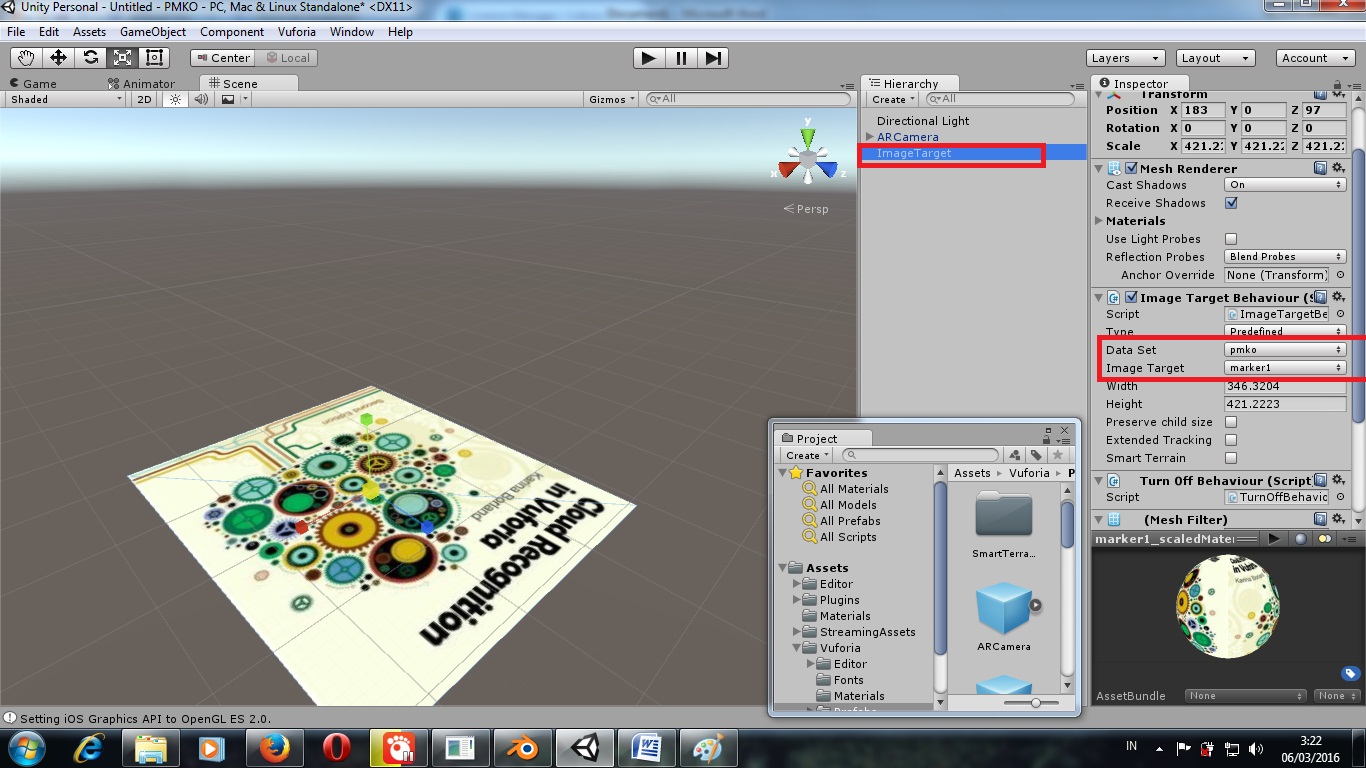Toggle 2D scene view mode
This screenshot has height=768, width=1366.
pyautogui.click(x=144, y=99)
